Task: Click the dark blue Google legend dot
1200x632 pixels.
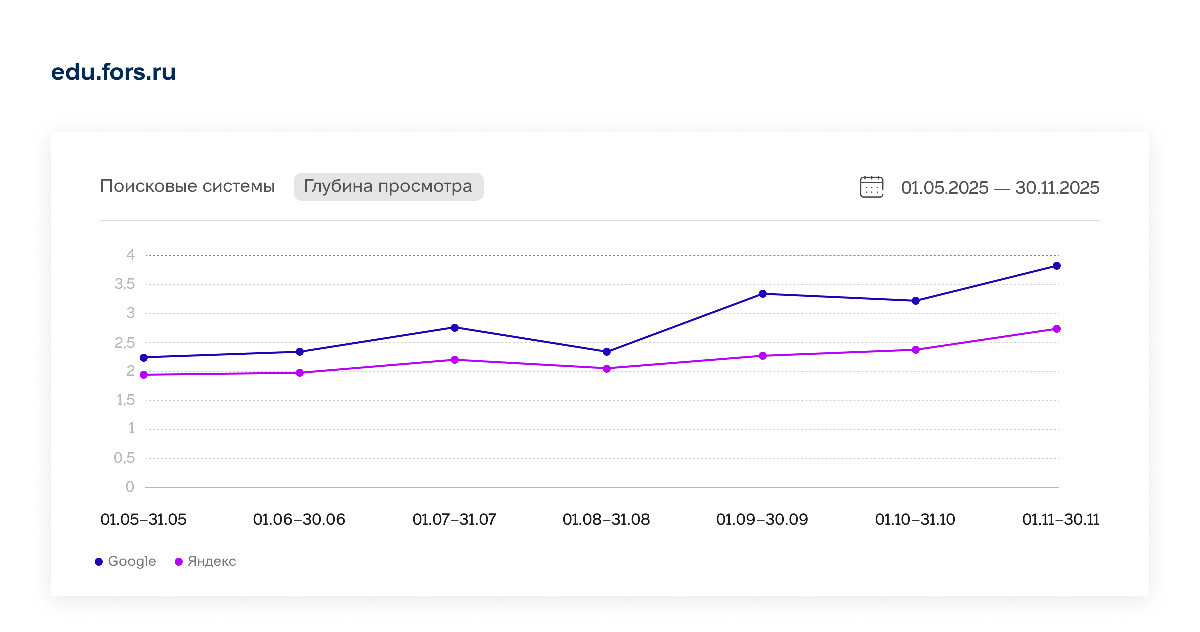Action: click(99, 562)
